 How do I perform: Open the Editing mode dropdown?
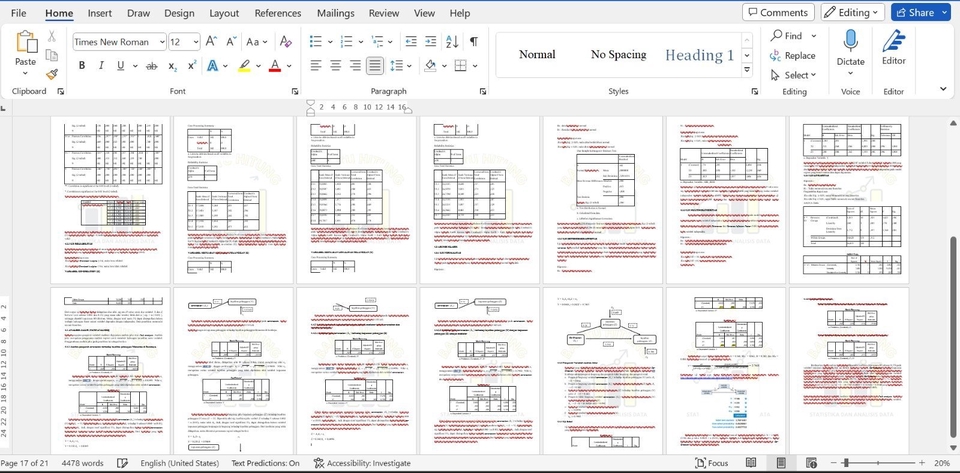point(852,12)
